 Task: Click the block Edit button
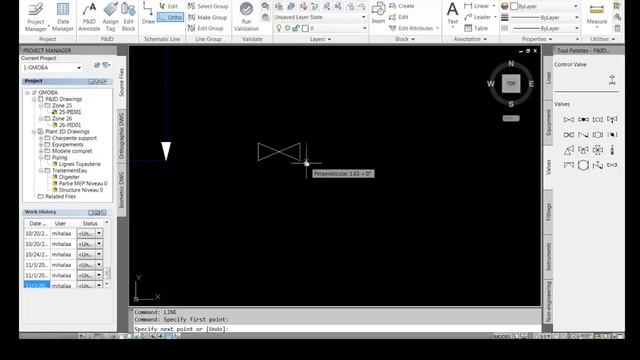click(399, 17)
